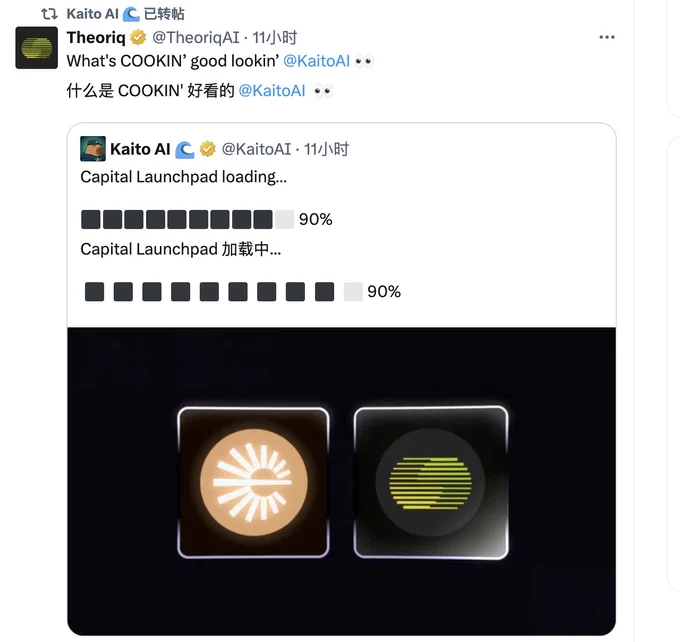Viewport: 680px width, 642px height.
Task: Open the quoted Kaito AI display name
Action: pyautogui.click(x=140, y=149)
